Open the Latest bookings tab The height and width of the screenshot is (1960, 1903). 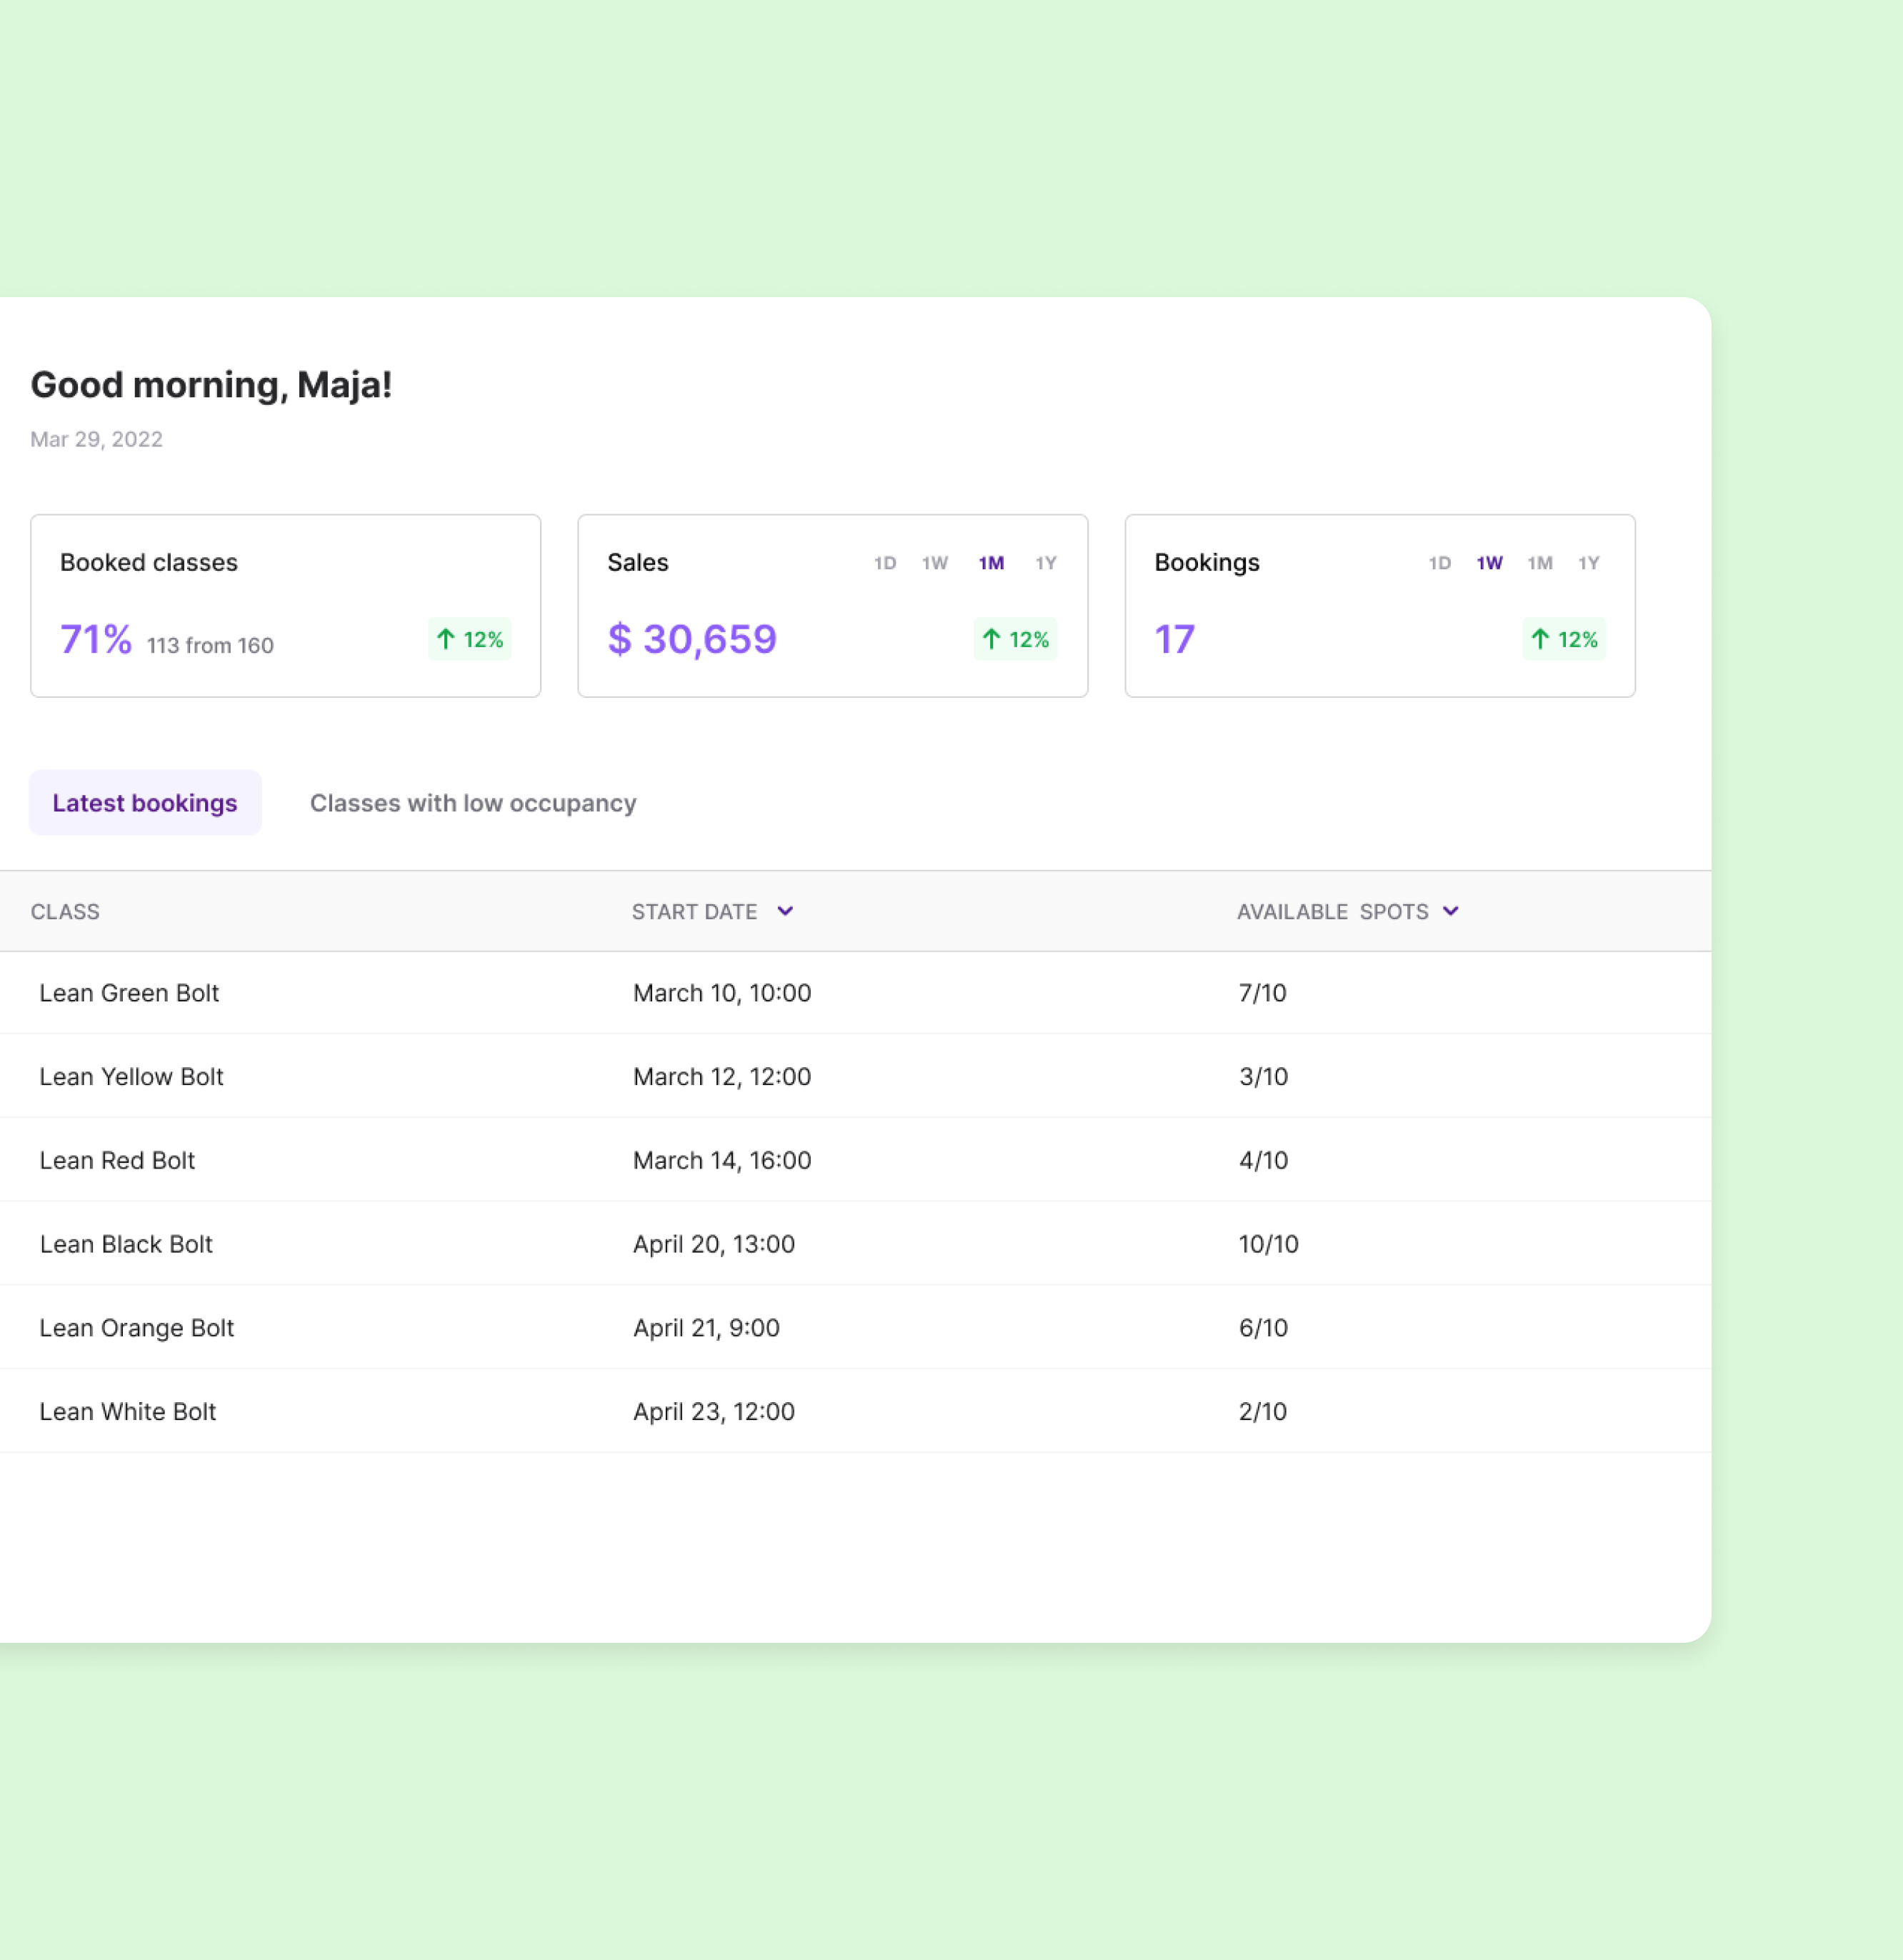[145, 803]
